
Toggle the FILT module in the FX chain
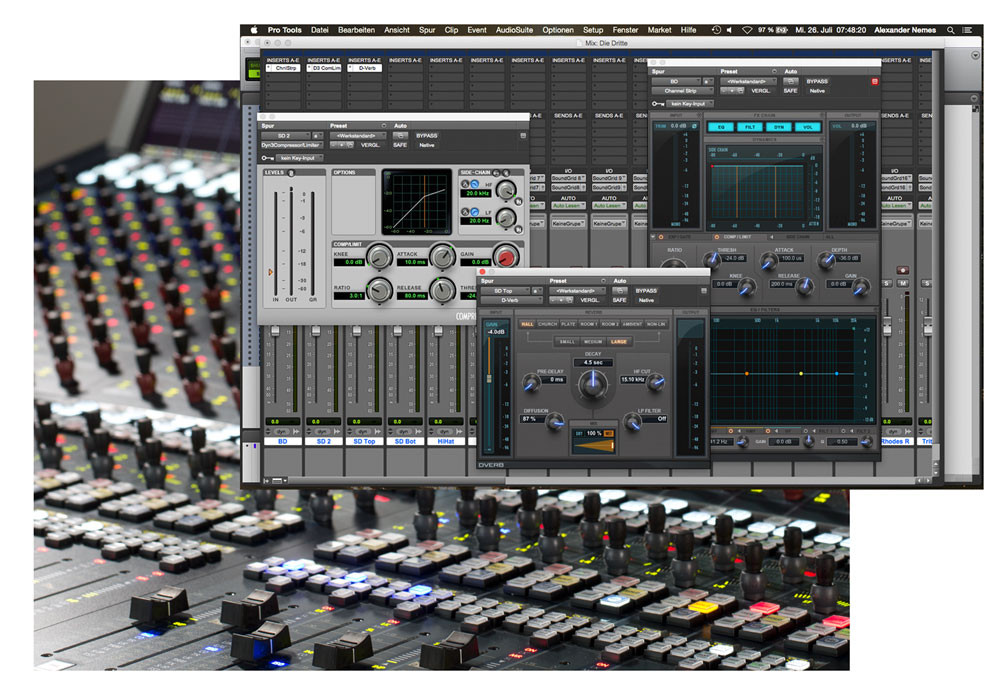750,128
